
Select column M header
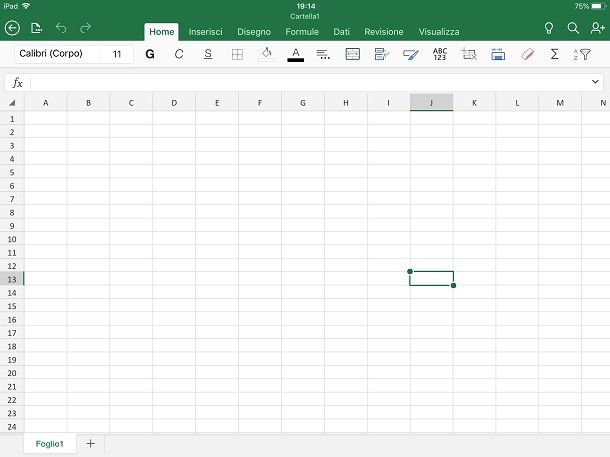pyautogui.click(x=560, y=103)
